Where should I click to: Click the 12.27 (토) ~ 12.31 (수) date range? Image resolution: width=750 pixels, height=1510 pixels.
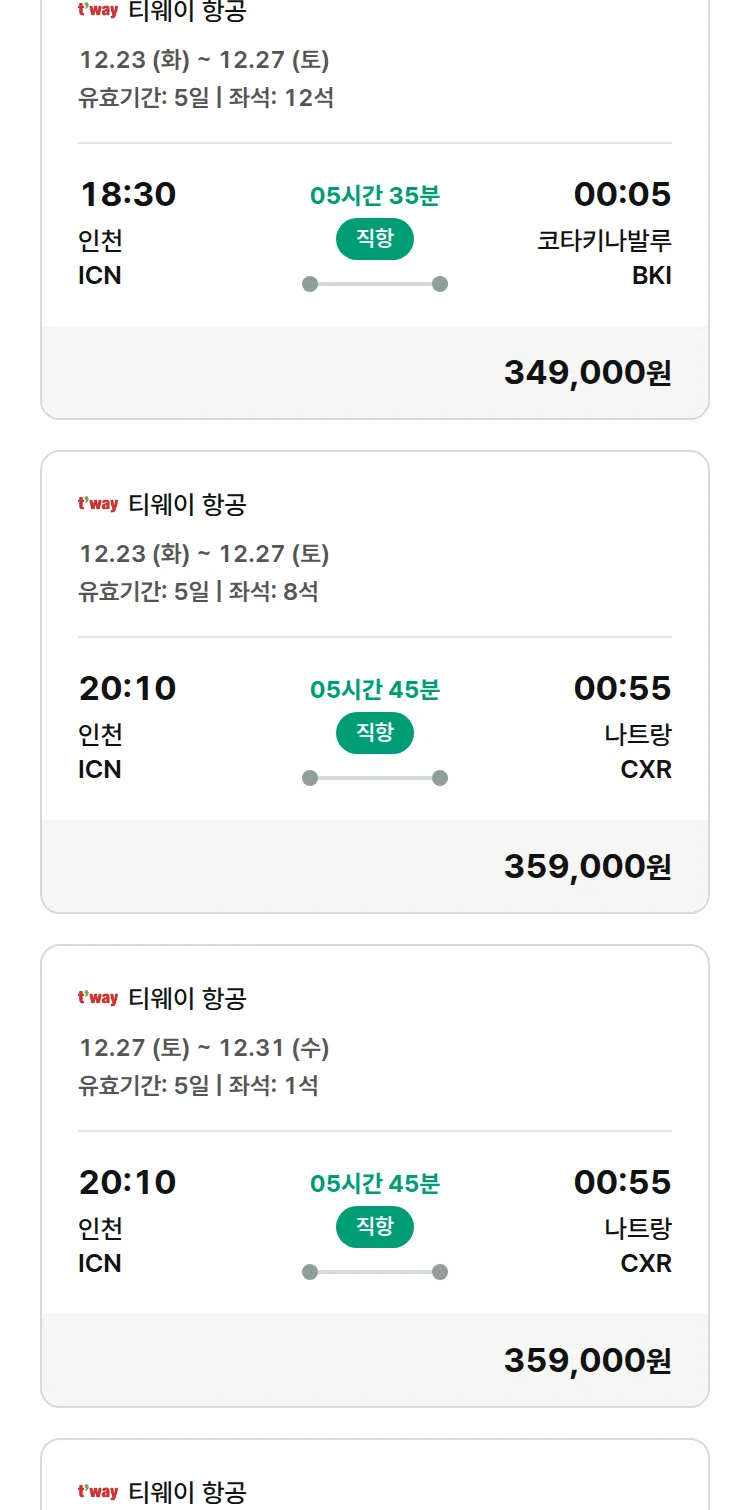coord(204,1048)
